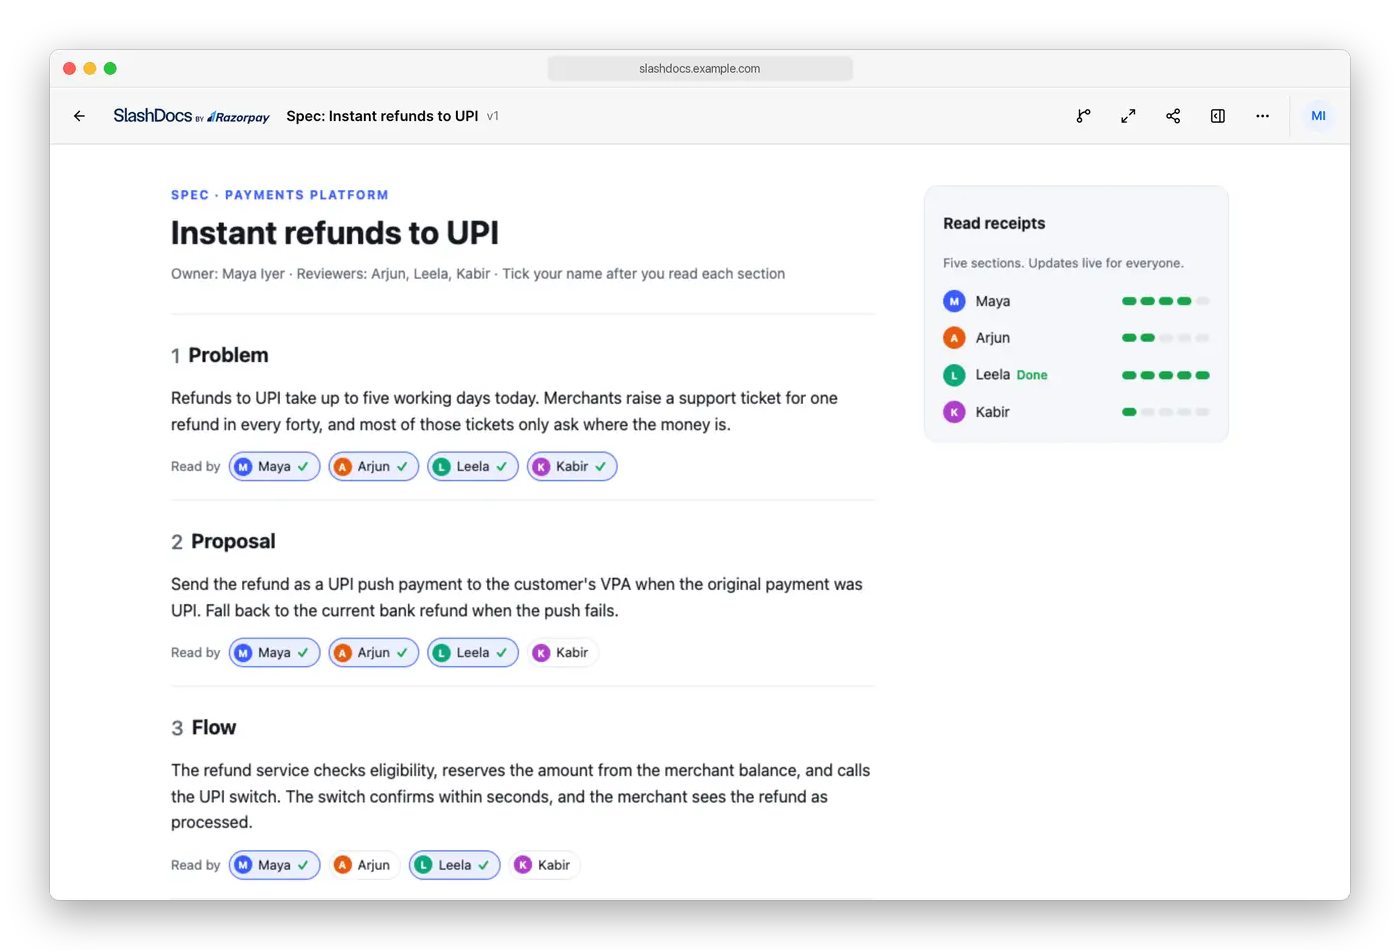Viewport: 1400px width, 950px height.
Task: Untick Leela in the Problem section
Action: tap(472, 466)
